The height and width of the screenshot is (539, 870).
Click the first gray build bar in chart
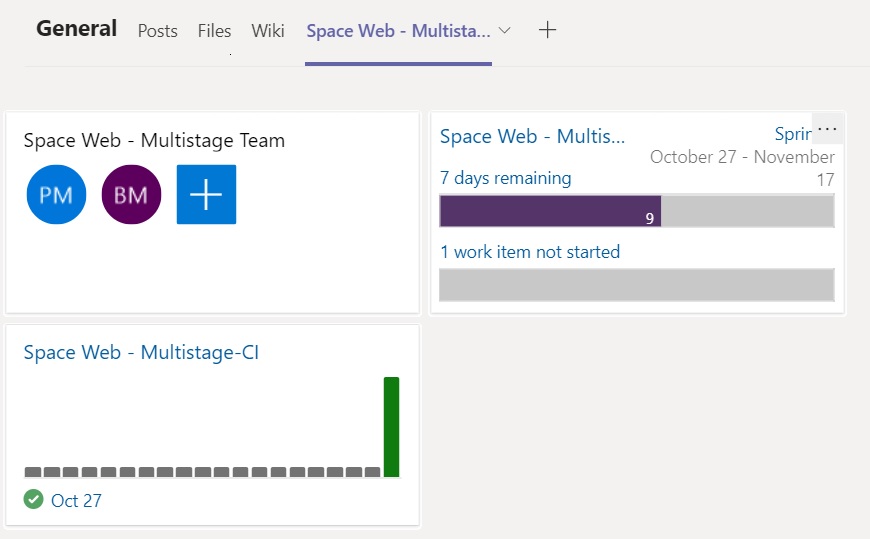coord(33,472)
